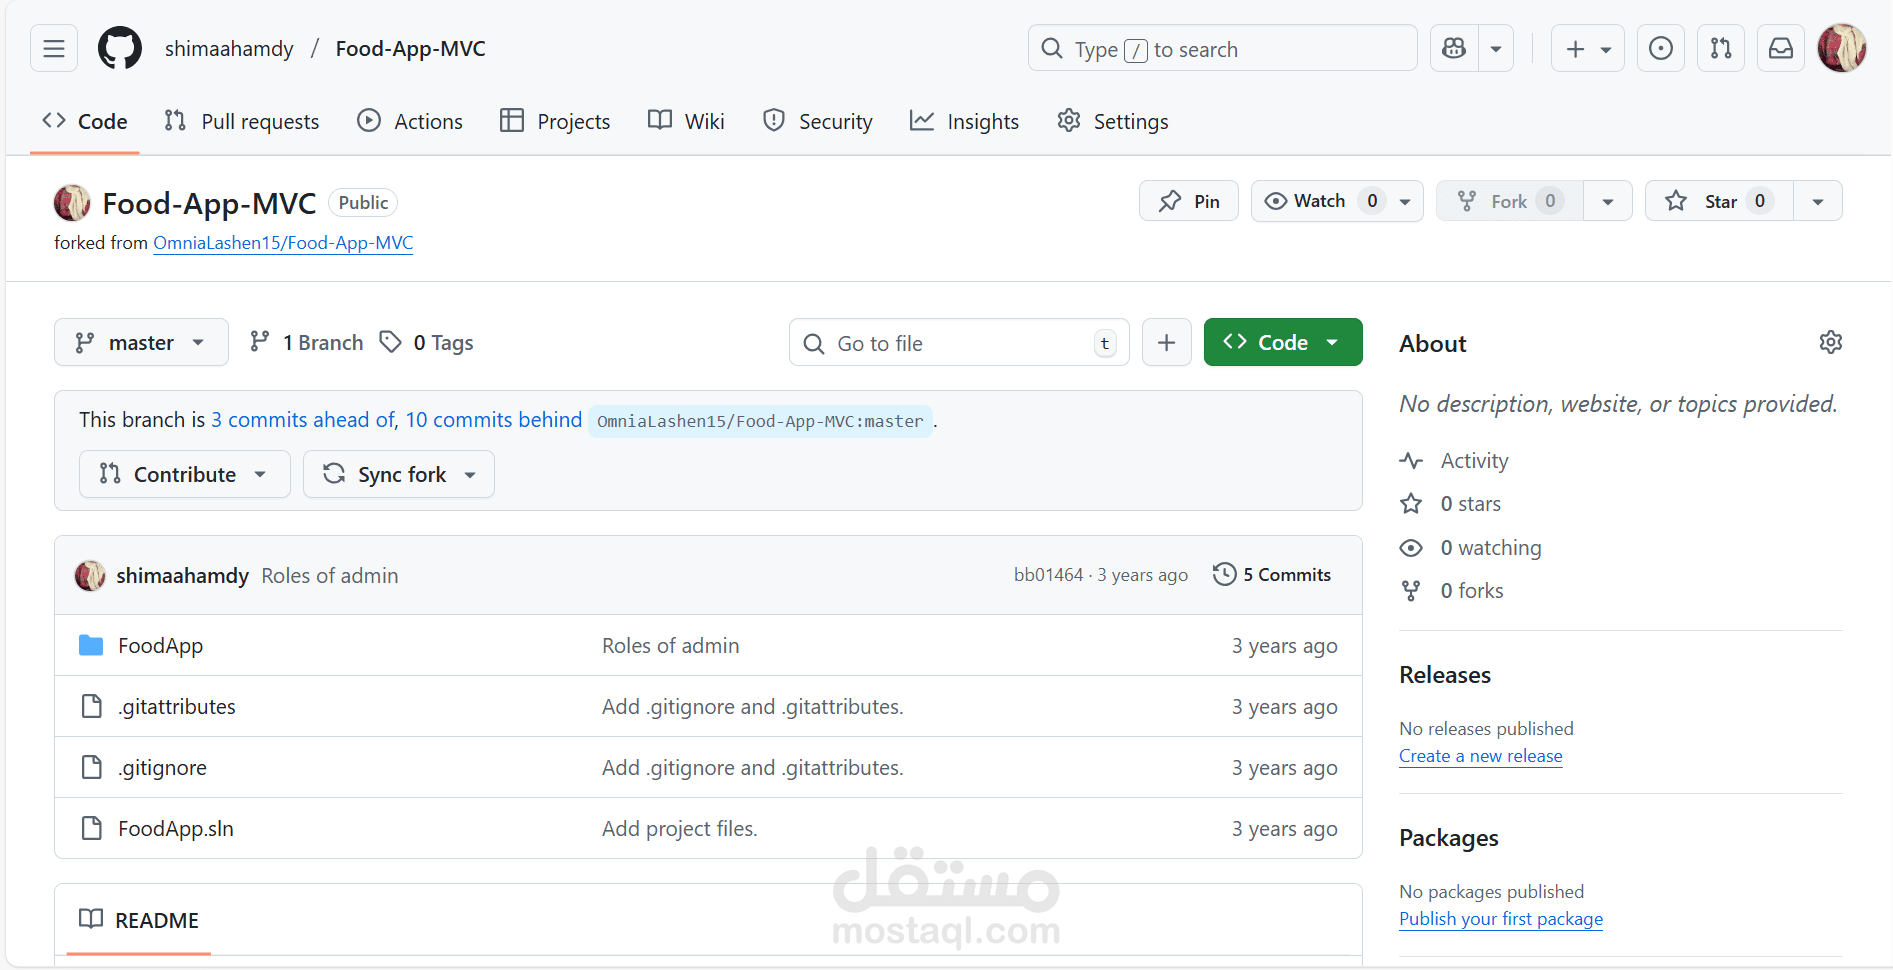Open the Releases heading link
Image resolution: width=1893 pixels, height=970 pixels.
[x=1445, y=675]
